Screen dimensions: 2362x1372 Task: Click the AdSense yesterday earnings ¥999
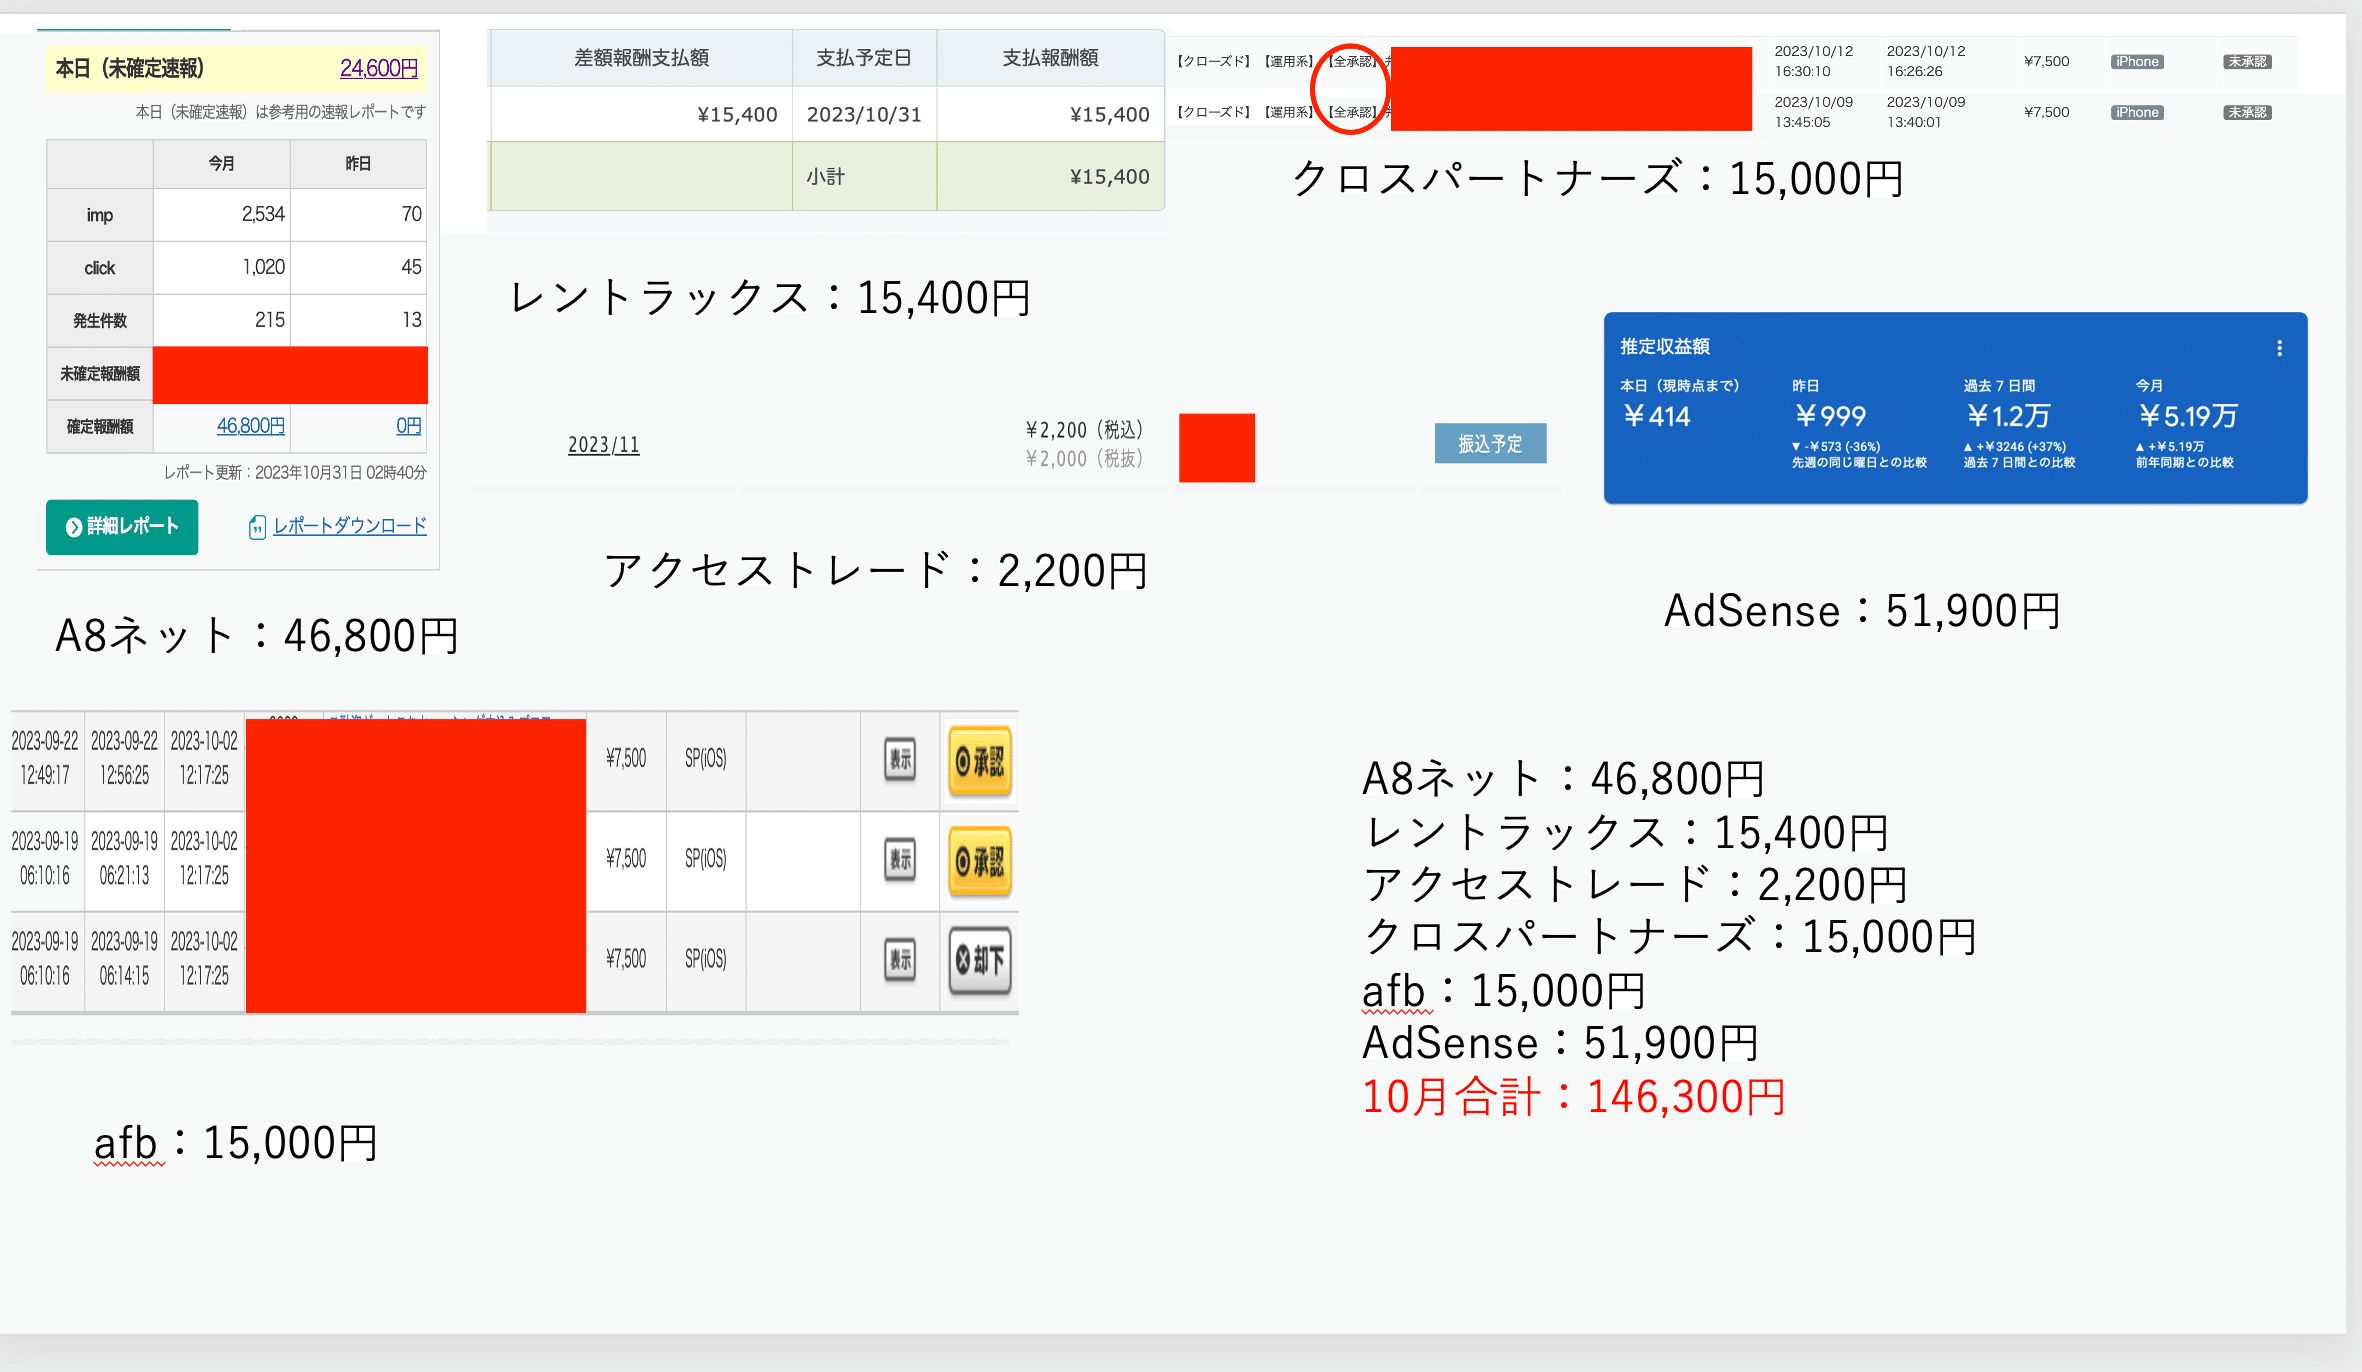1830,417
